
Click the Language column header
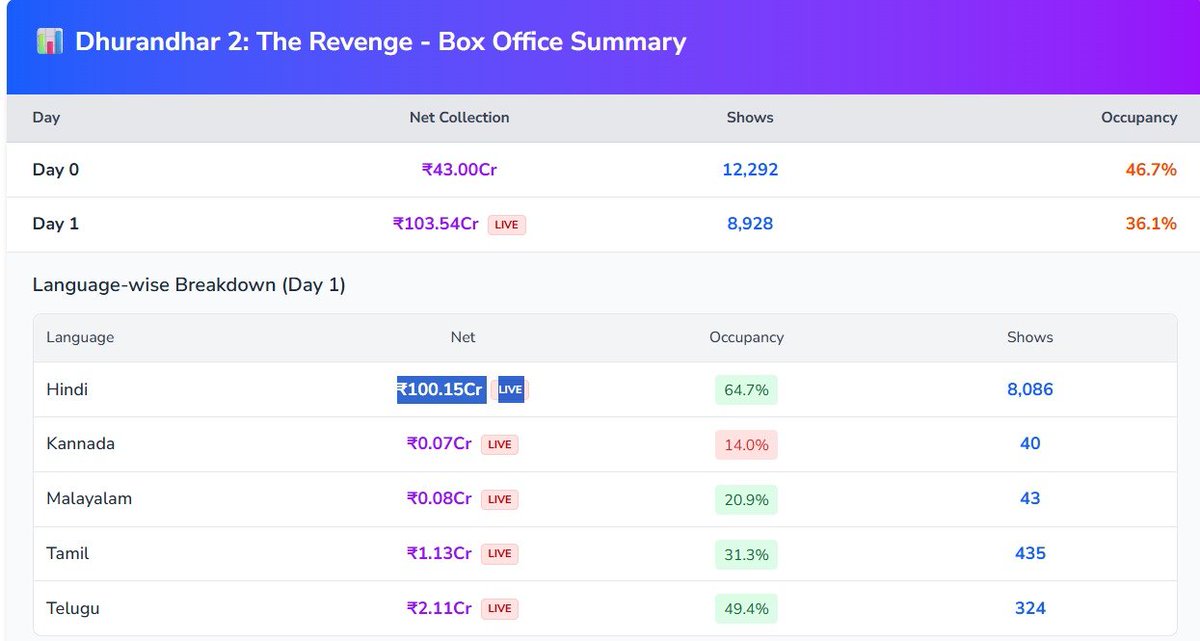(80, 337)
